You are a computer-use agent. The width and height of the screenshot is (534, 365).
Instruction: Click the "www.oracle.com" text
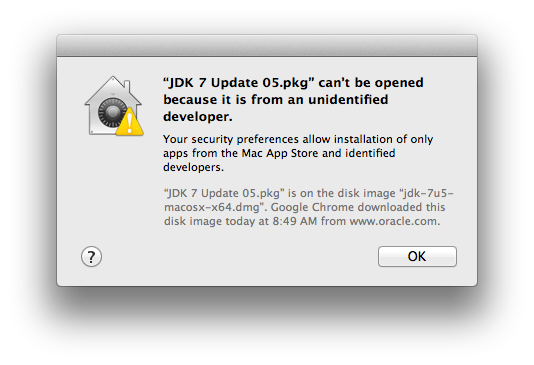click(393, 221)
